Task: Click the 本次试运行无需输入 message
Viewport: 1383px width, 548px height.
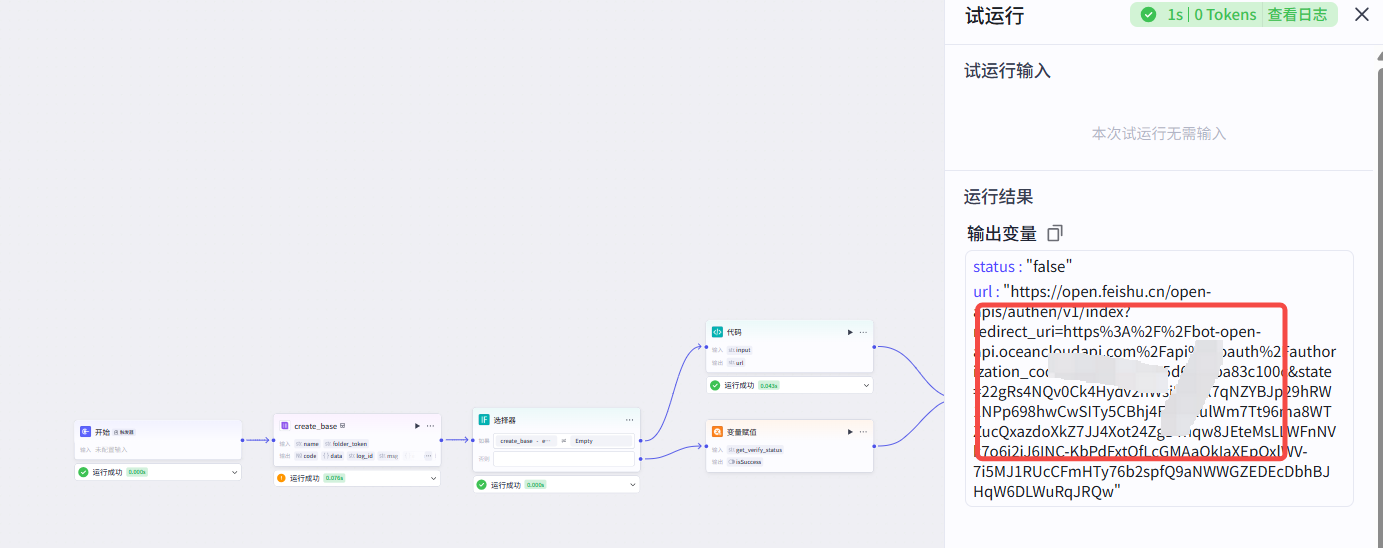Action: [x=1159, y=133]
